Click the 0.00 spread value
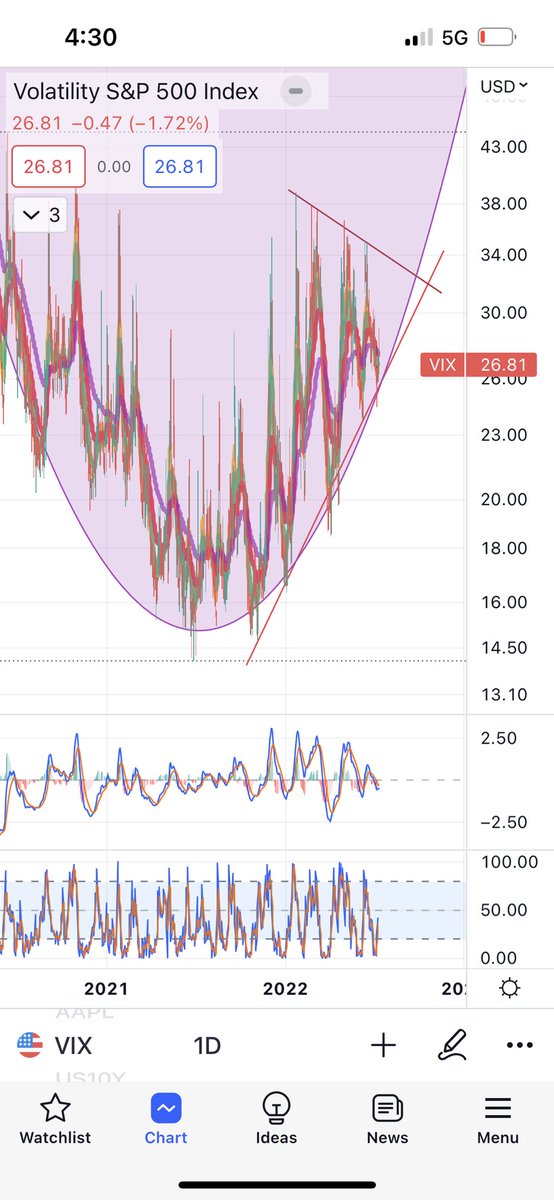Viewport: 554px width, 1200px height. [114, 166]
